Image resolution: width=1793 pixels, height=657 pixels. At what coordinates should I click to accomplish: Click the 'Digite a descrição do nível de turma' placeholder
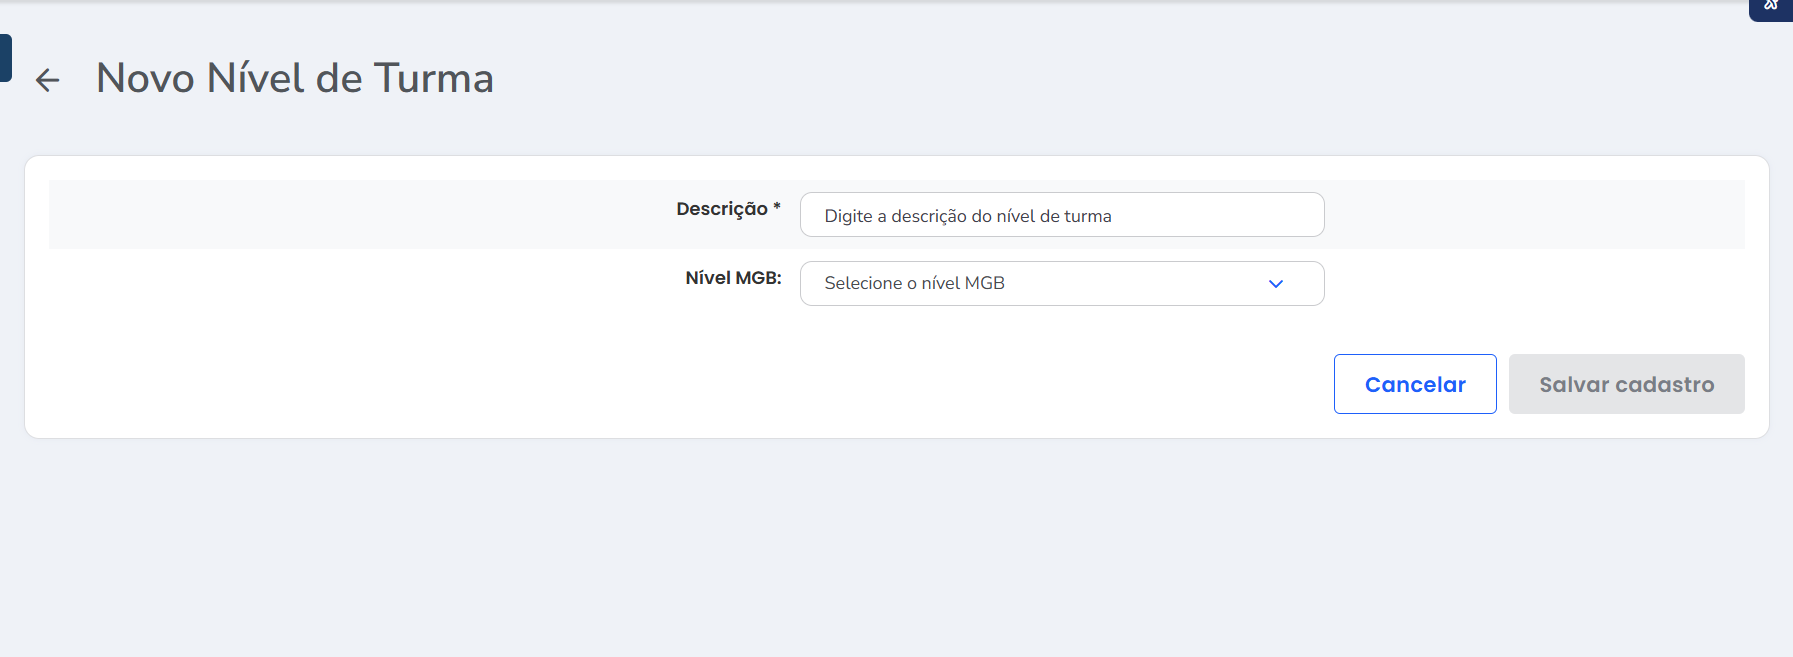click(x=967, y=216)
